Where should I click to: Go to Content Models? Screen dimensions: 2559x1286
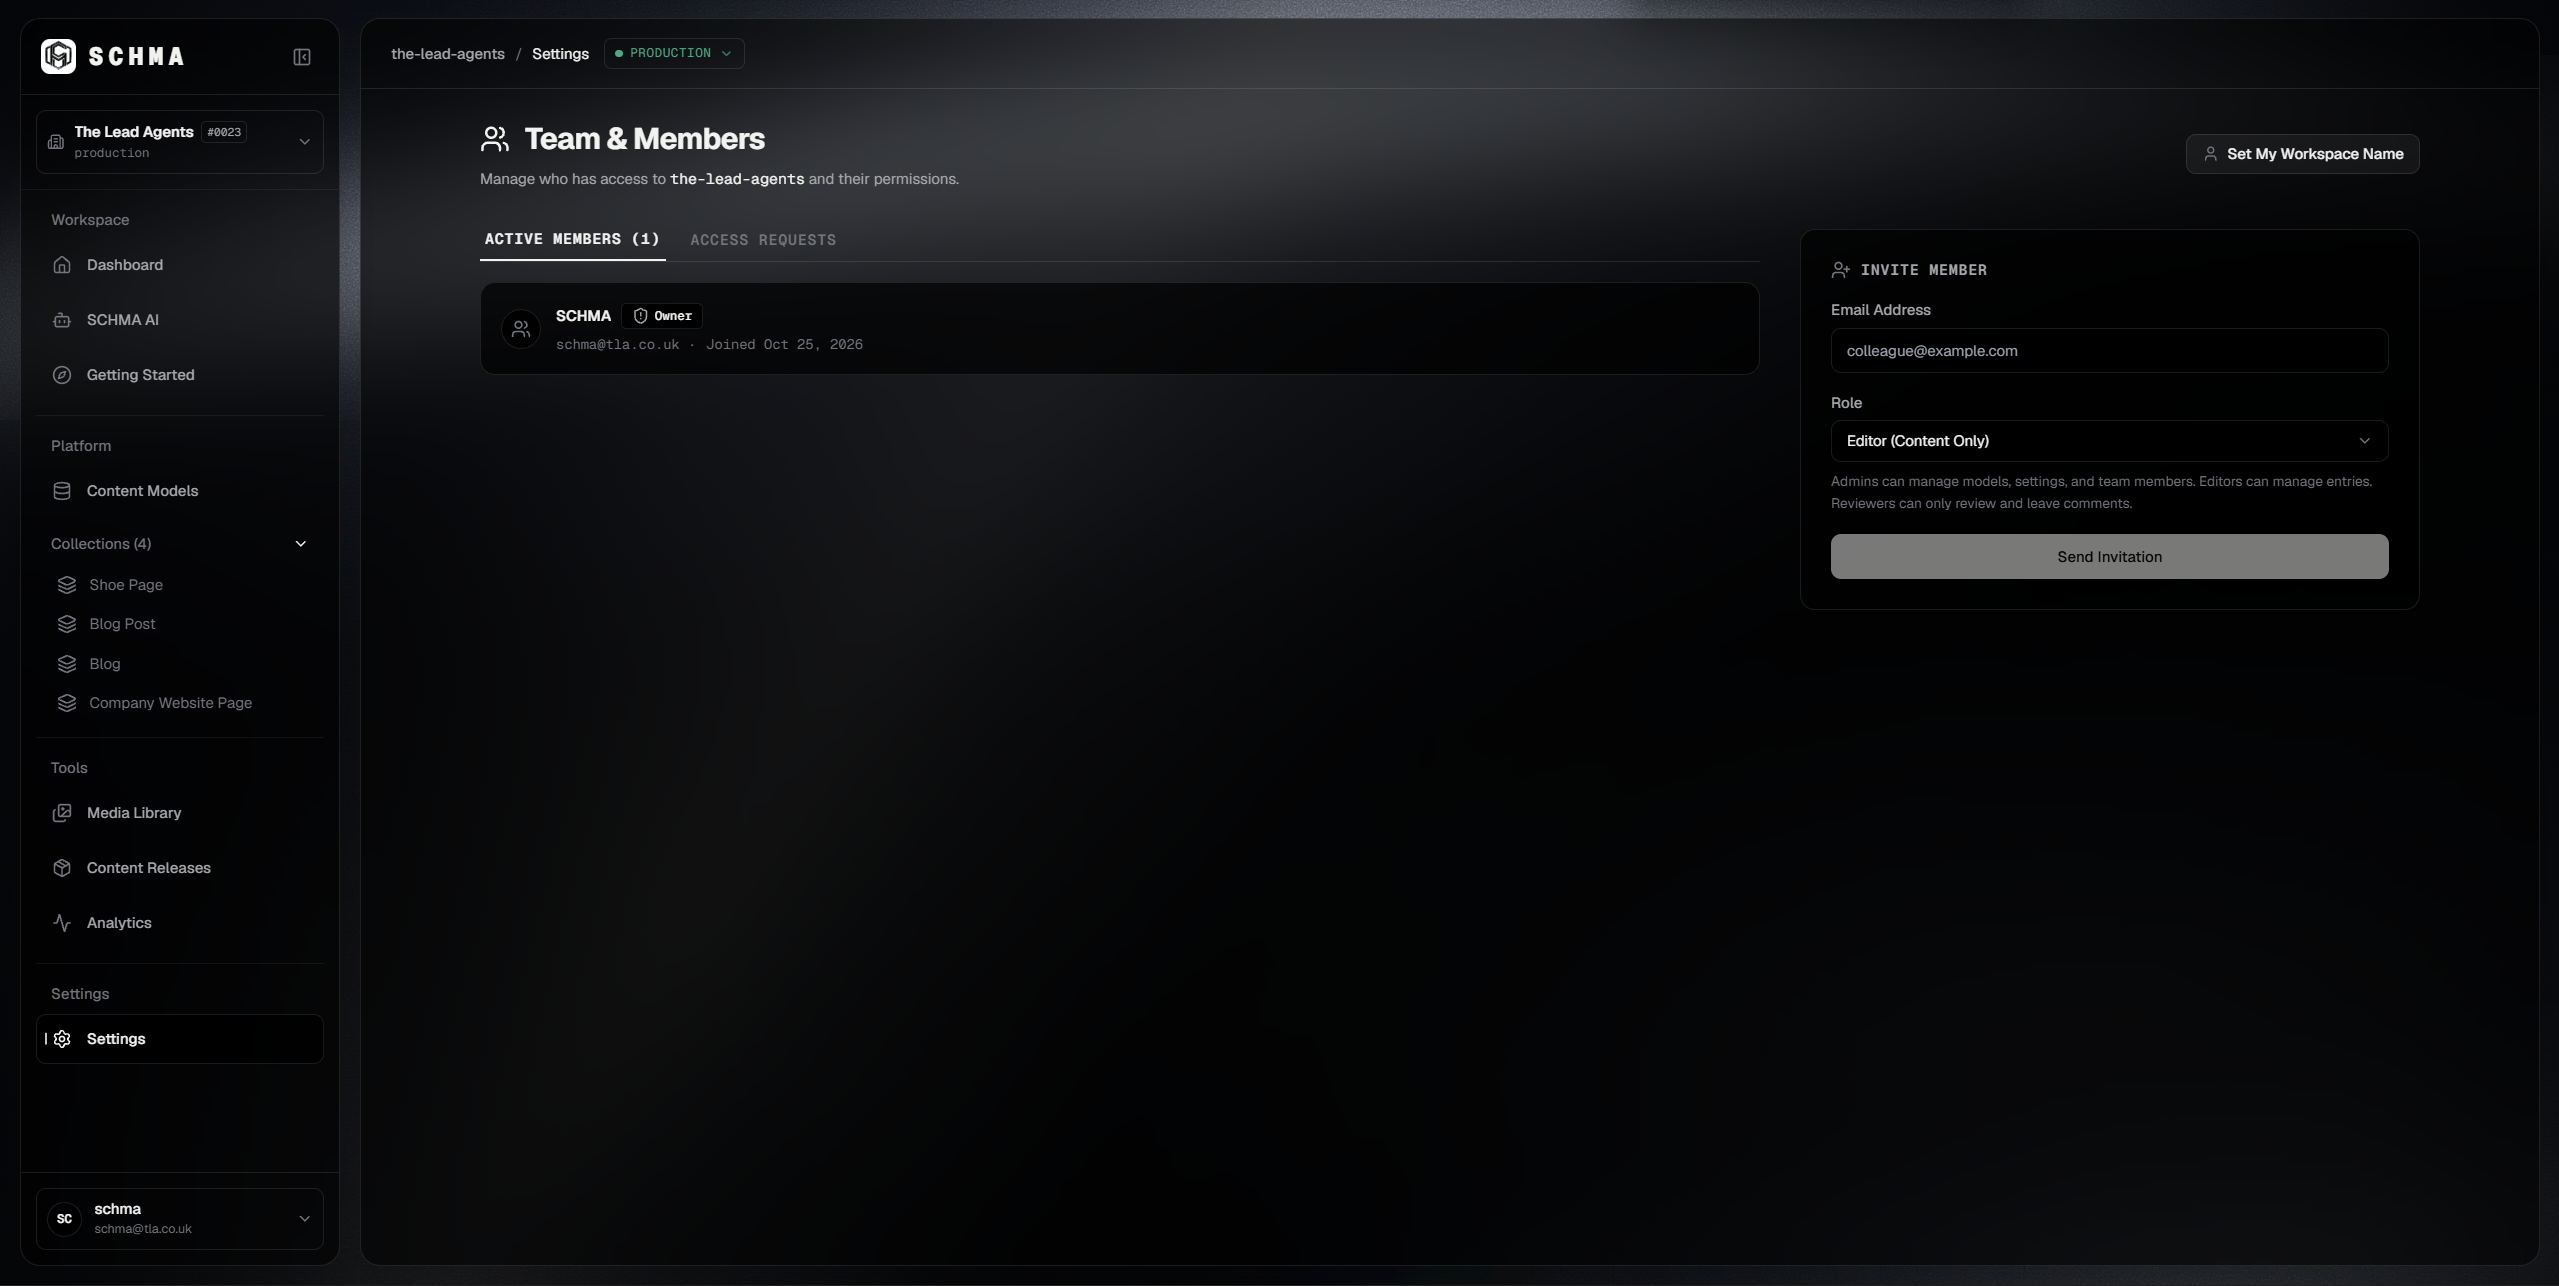(x=180, y=491)
